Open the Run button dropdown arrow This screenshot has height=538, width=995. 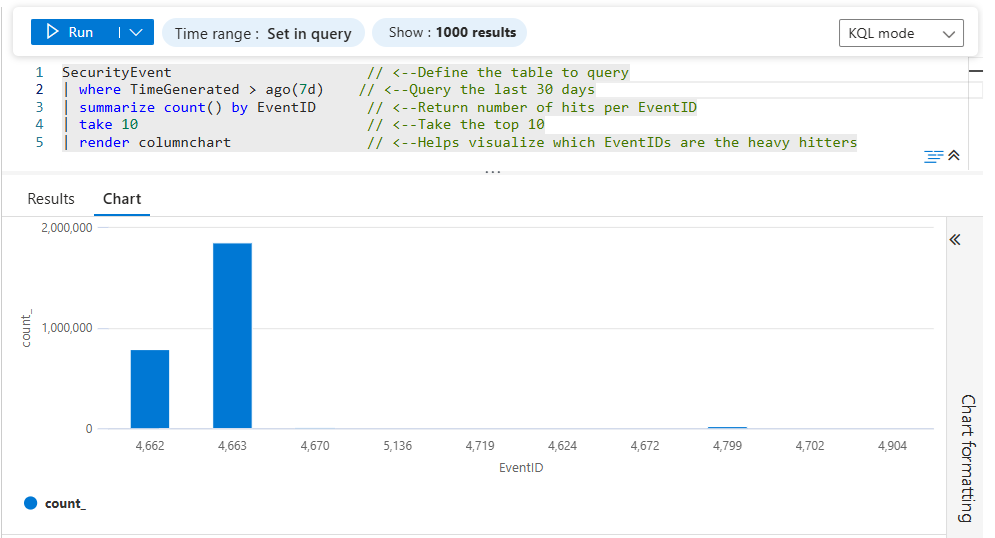[x=136, y=33]
